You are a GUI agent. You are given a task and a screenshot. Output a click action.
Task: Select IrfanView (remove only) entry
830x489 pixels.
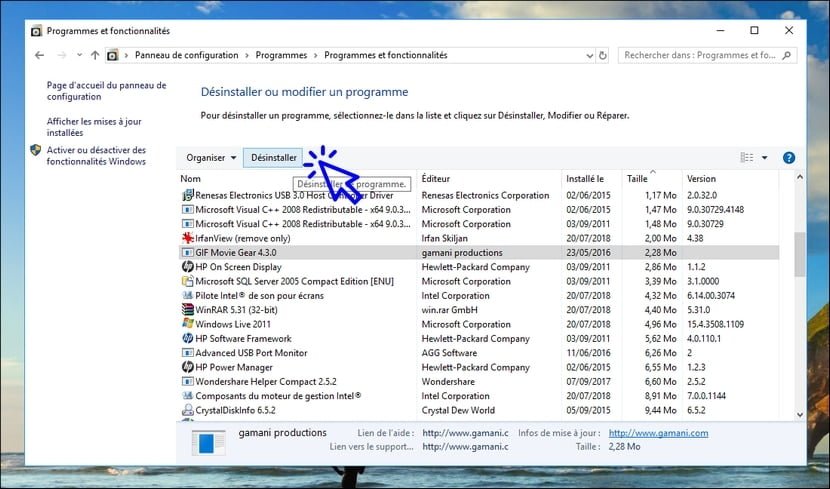(x=480, y=238)
